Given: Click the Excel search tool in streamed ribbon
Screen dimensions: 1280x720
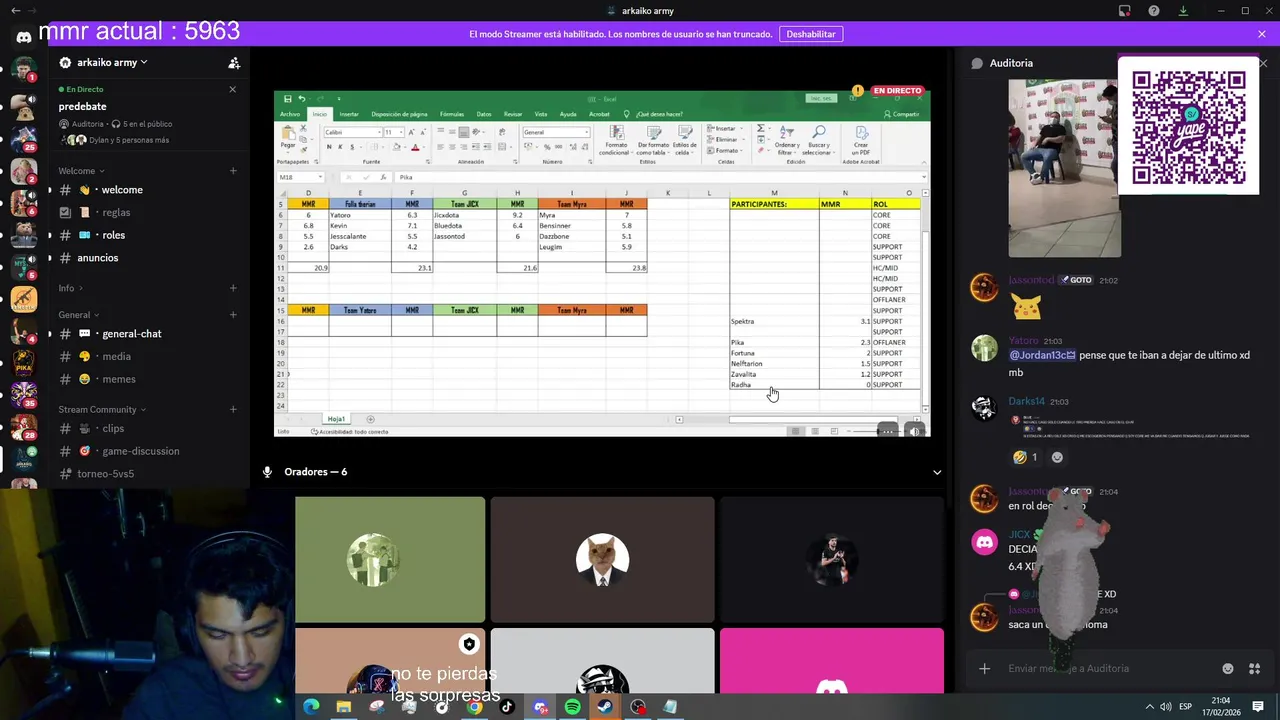Looking at the screenshot, I should pos(817,140).
